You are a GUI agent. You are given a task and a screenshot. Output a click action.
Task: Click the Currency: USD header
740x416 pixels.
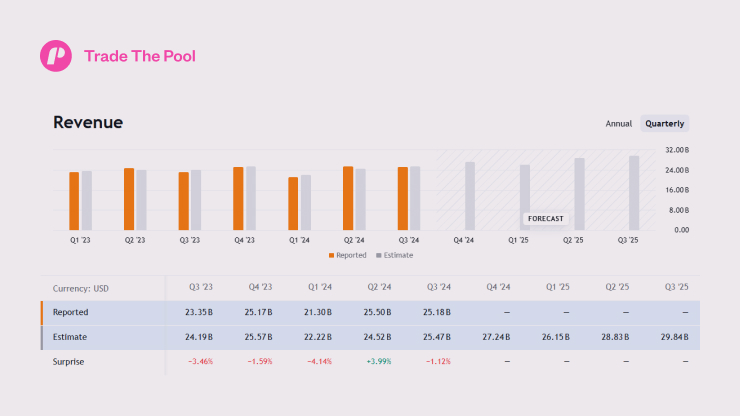click(x=81, y=288)
